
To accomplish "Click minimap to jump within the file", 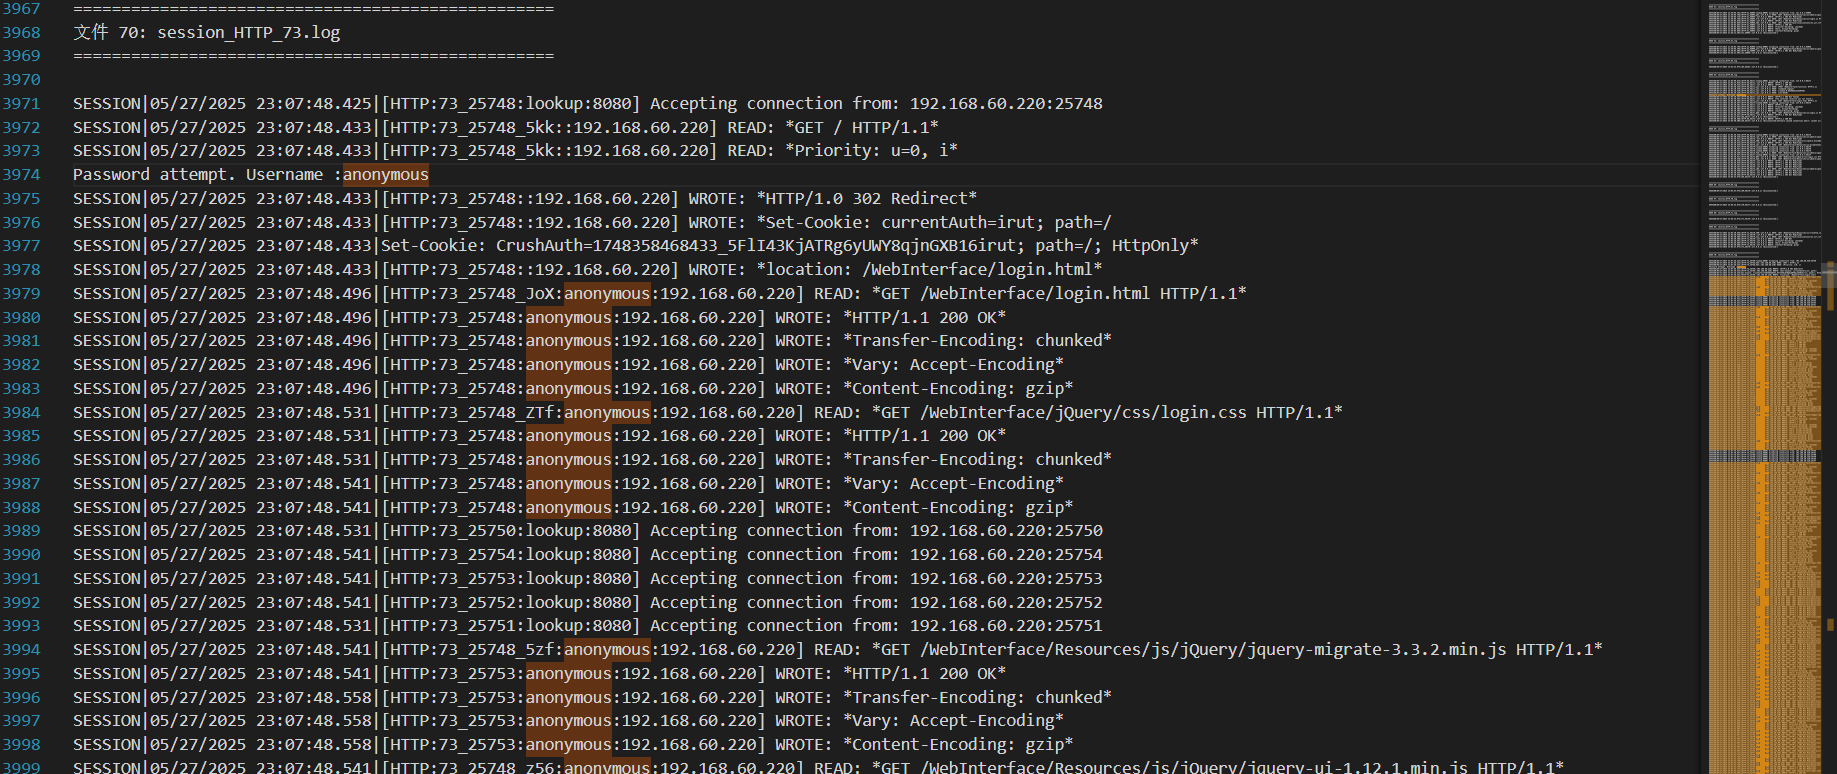I will [x=1764, y=387].
